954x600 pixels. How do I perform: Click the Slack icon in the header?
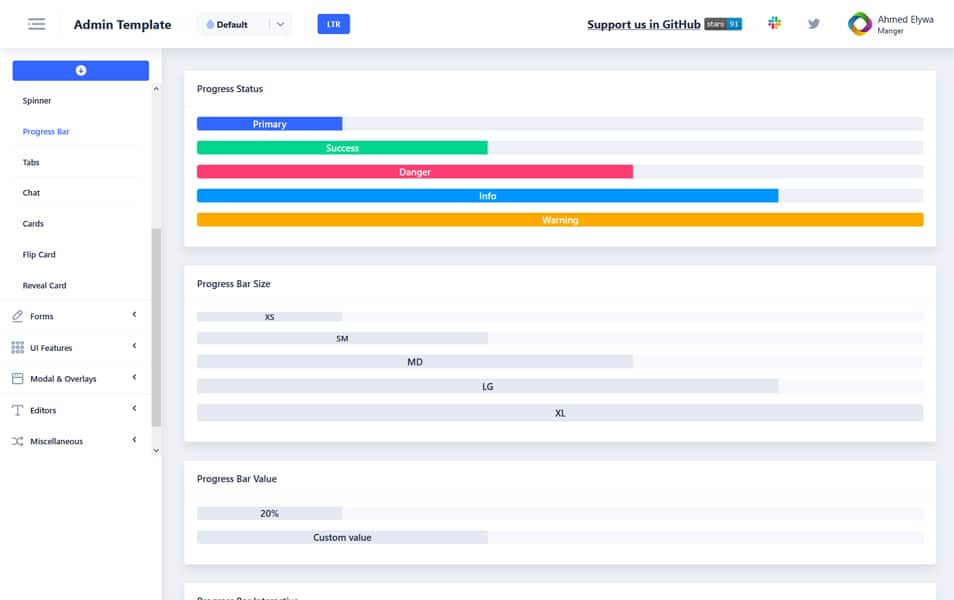[x=774, y=22]
